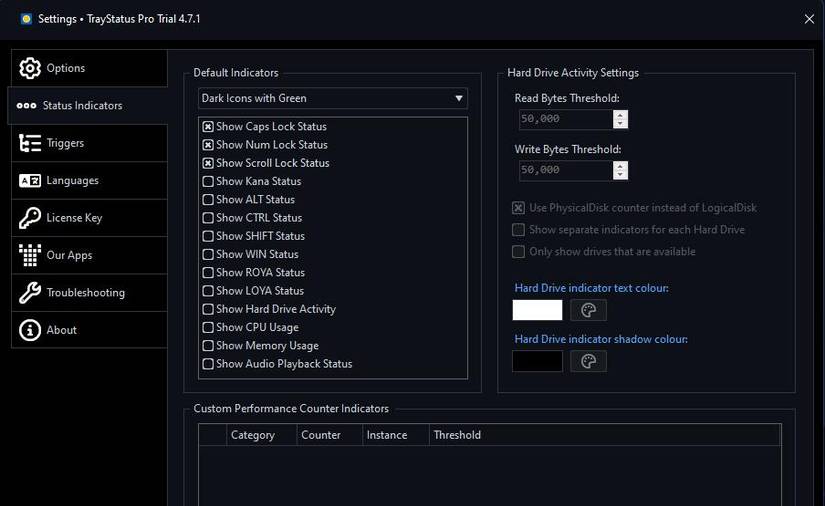The height and width of the screenshot is (506, 825).
Task: Toggle Only show drives that are available
Action: coord(518,252)
